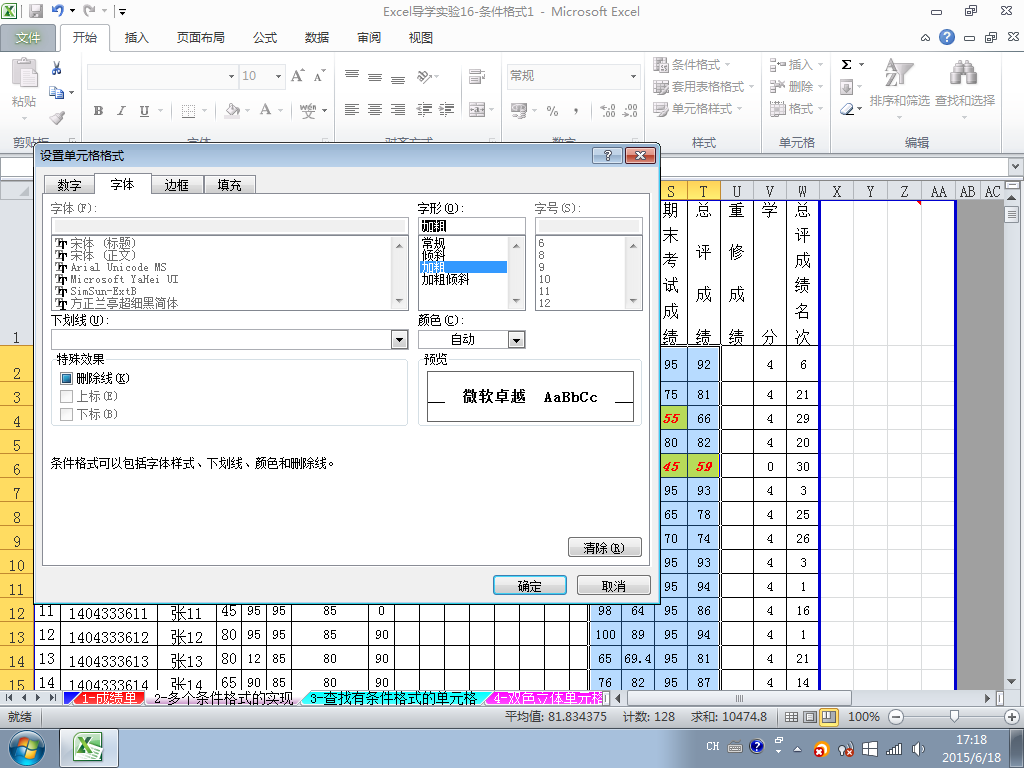The image size is (1024, 768).
Task: Click the 字体 font name input field
Action: (x=229, y=226)
